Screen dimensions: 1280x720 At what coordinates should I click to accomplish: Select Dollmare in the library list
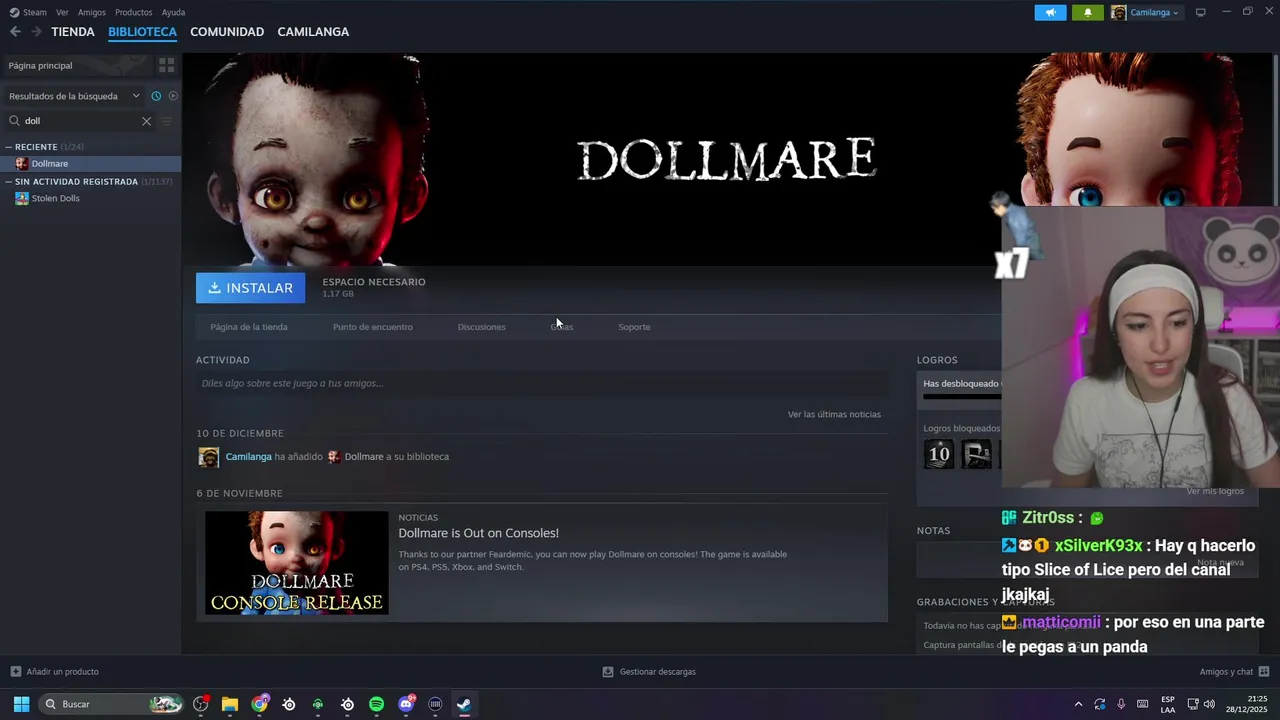[x=90, y=163]
